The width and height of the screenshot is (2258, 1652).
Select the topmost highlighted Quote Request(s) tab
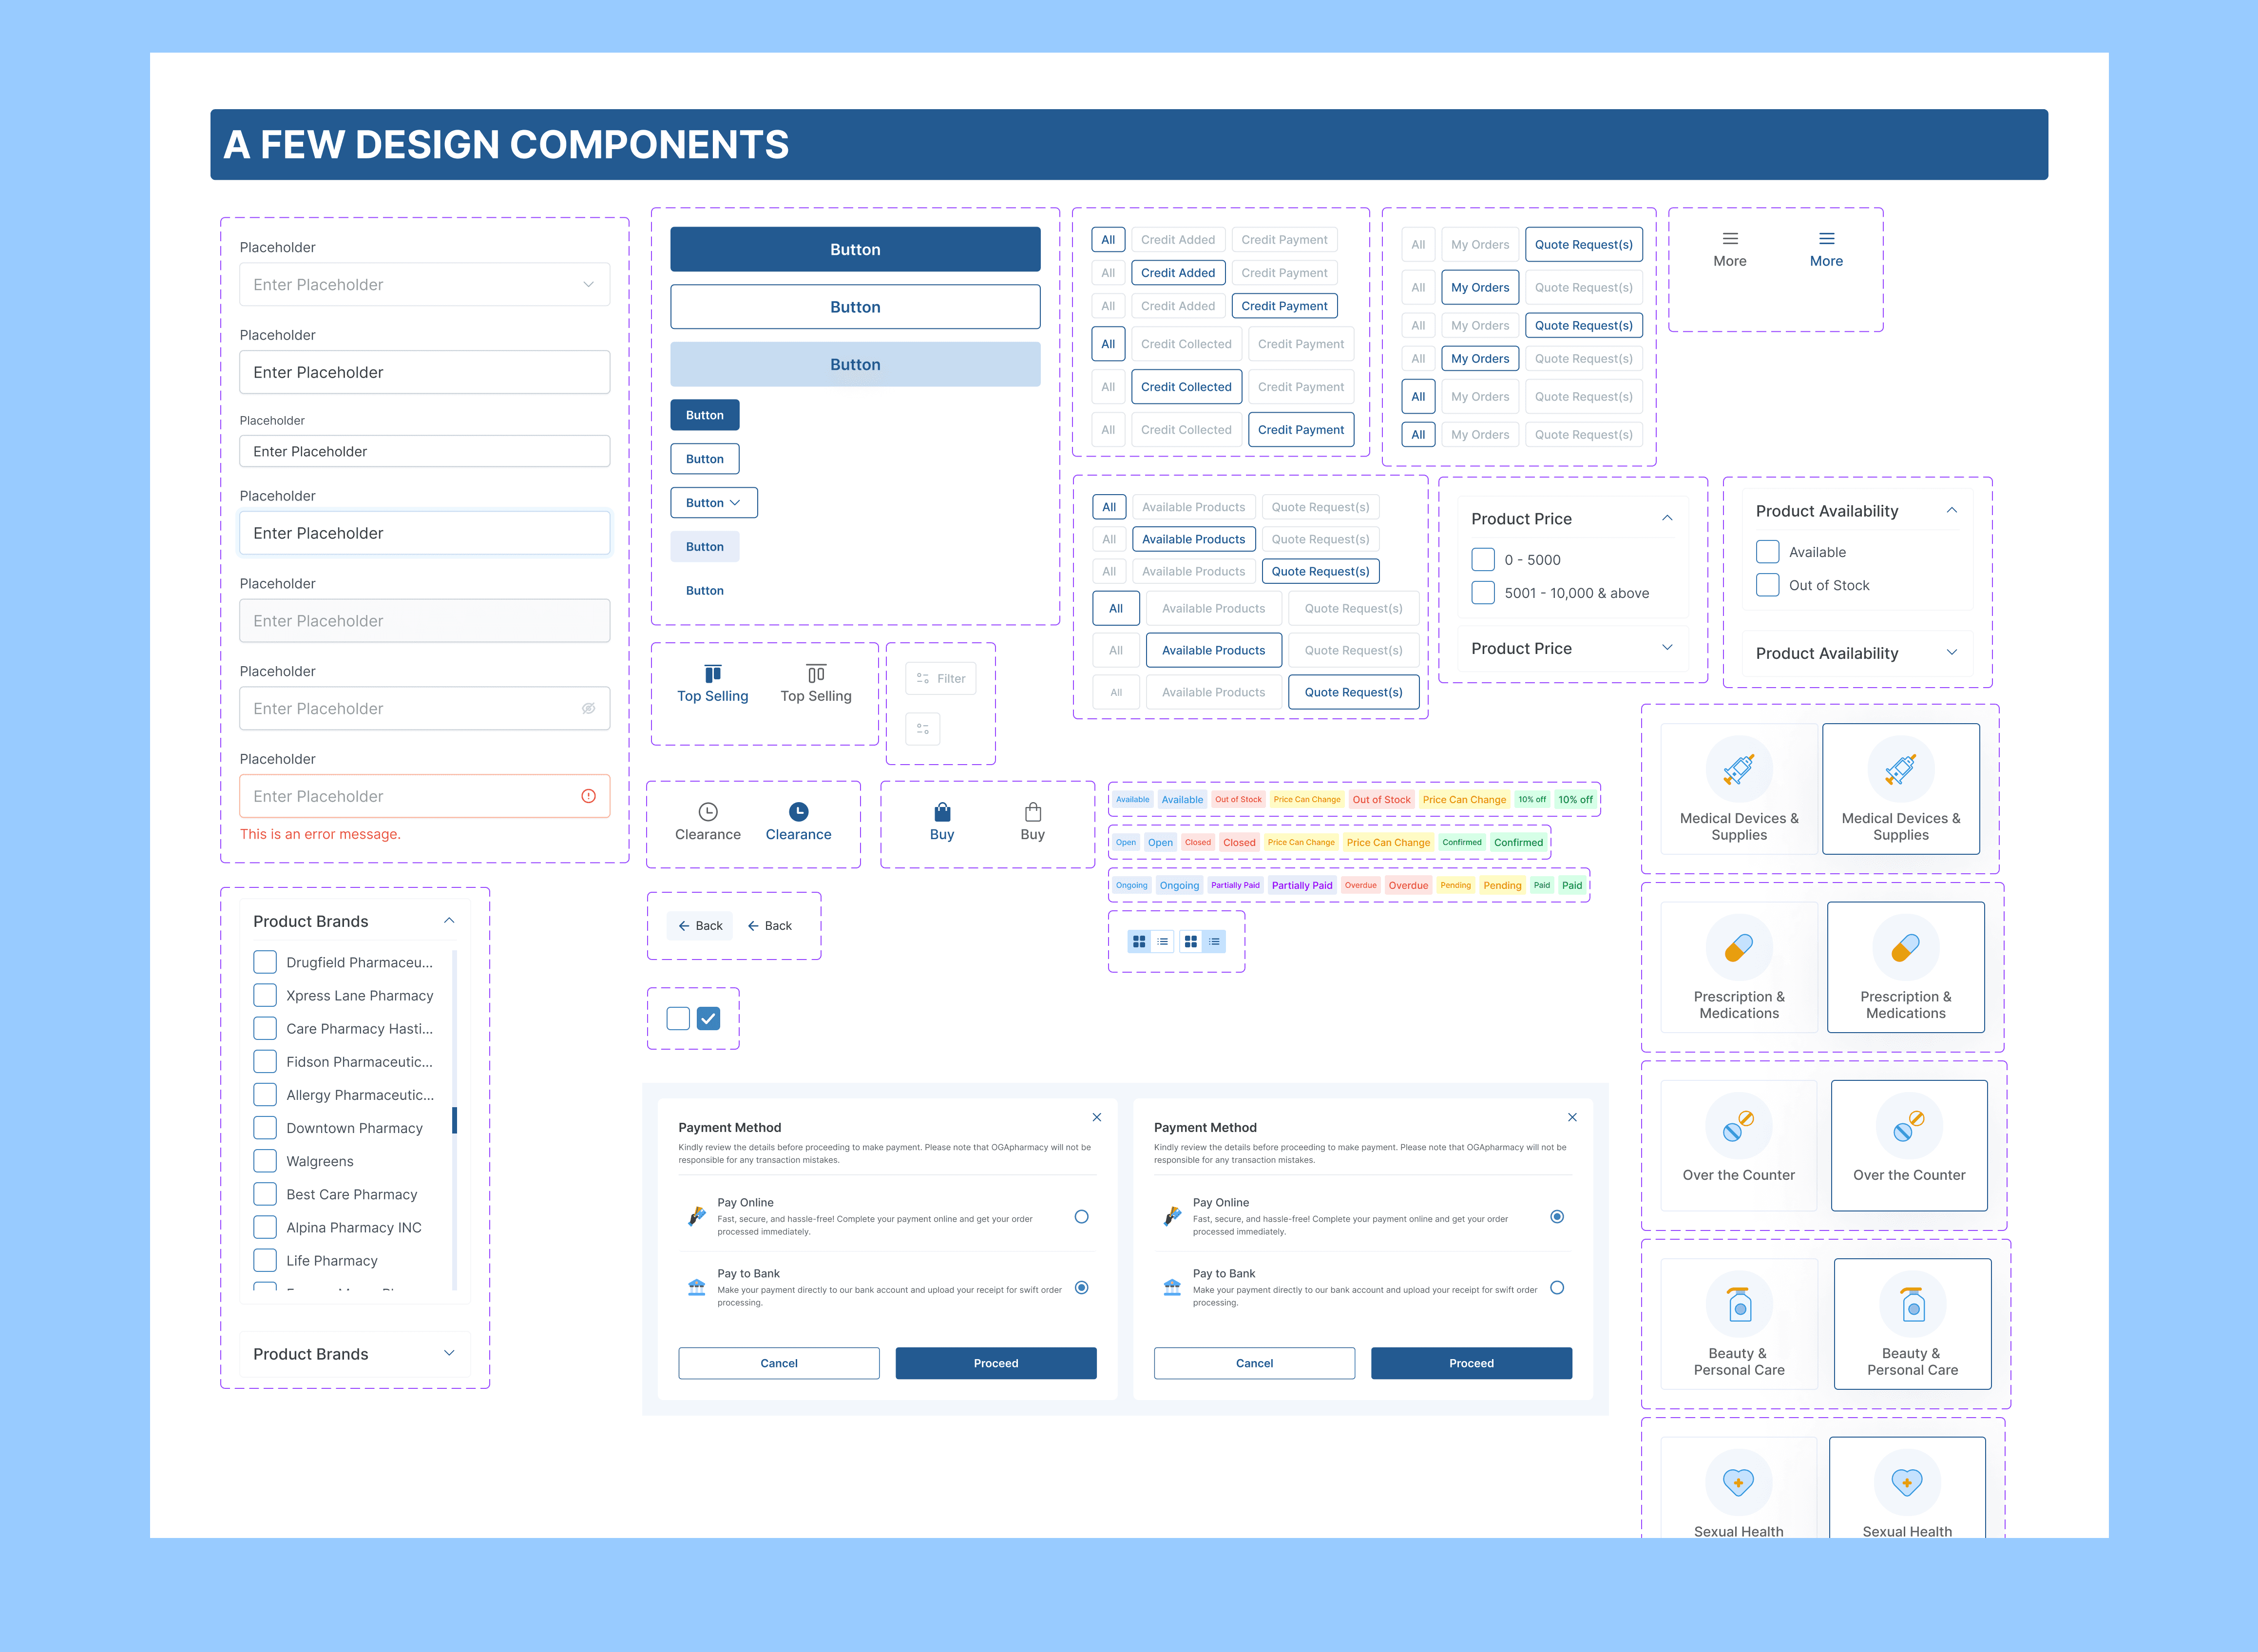click(x=1584, y=245)
